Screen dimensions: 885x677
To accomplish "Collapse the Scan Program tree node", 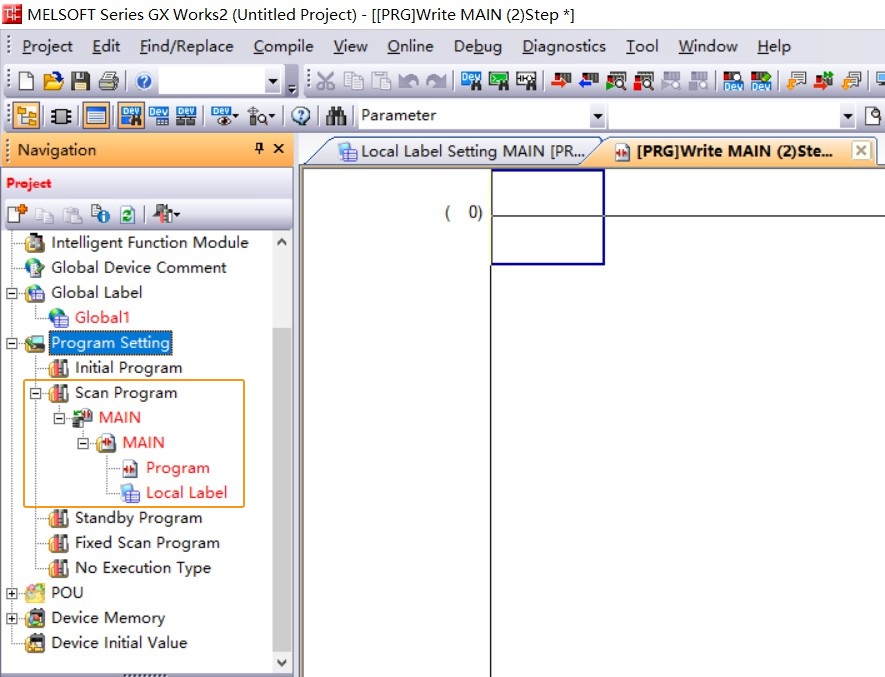I will click(x=35, y=393).
